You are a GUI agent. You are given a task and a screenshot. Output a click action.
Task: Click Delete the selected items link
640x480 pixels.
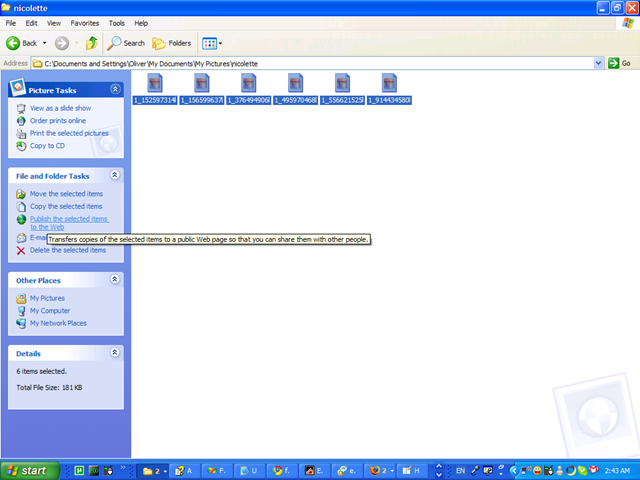coord(68,250)
